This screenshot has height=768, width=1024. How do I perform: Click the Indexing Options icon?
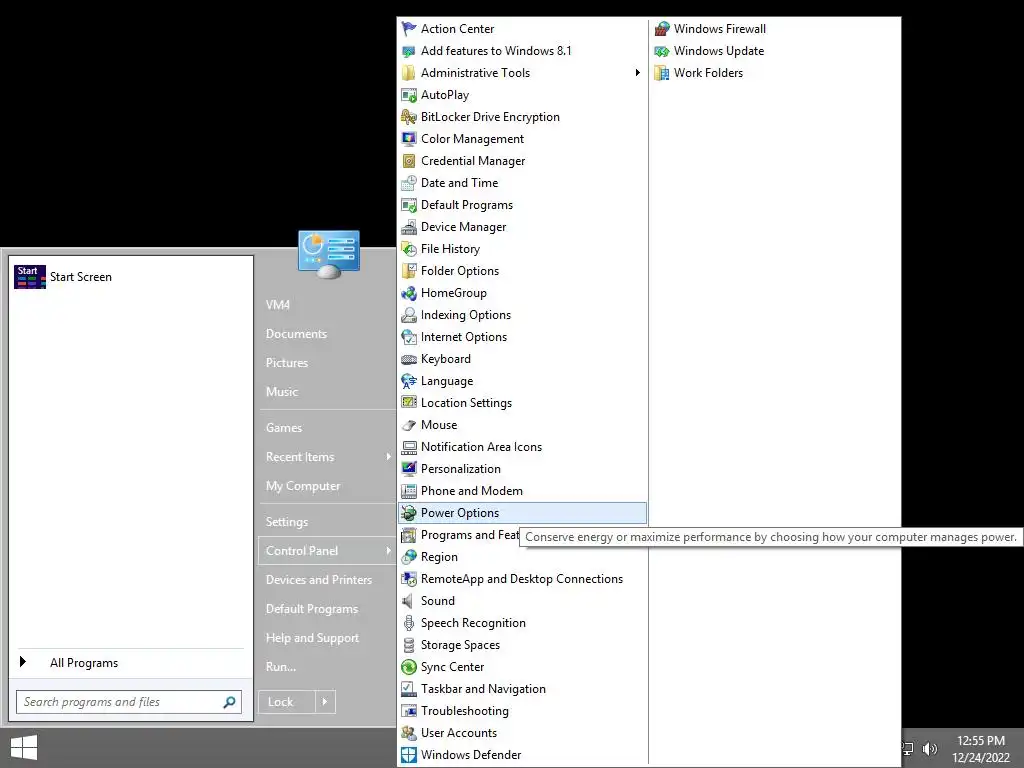tap(409, 315)
